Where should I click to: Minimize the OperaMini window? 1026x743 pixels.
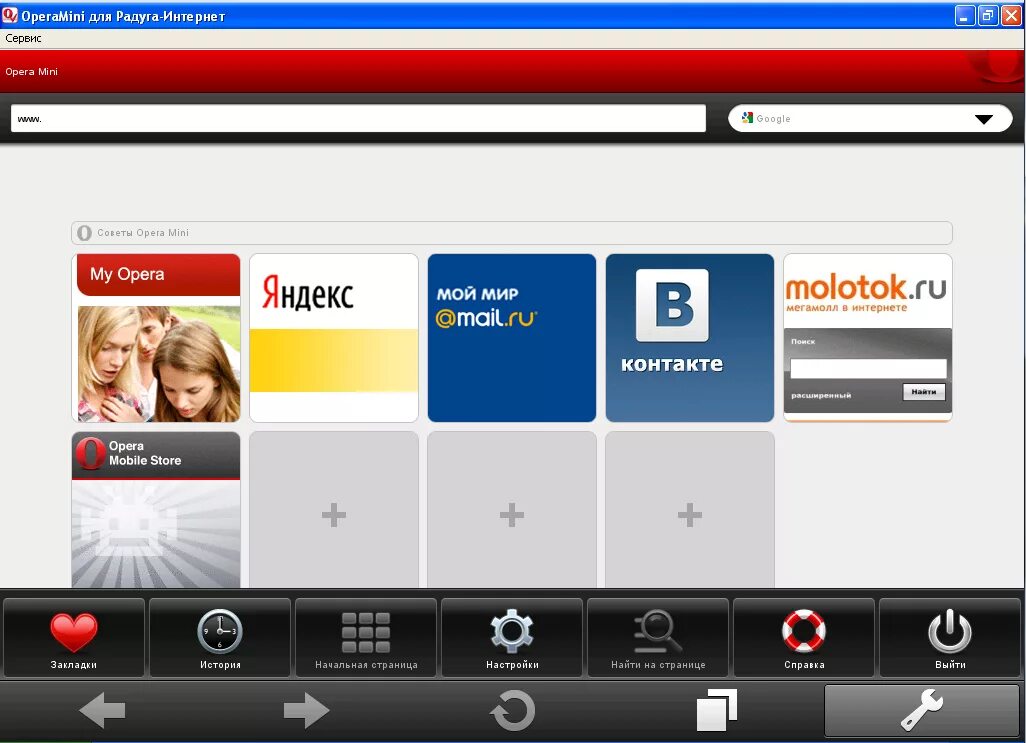coord(964,15)
